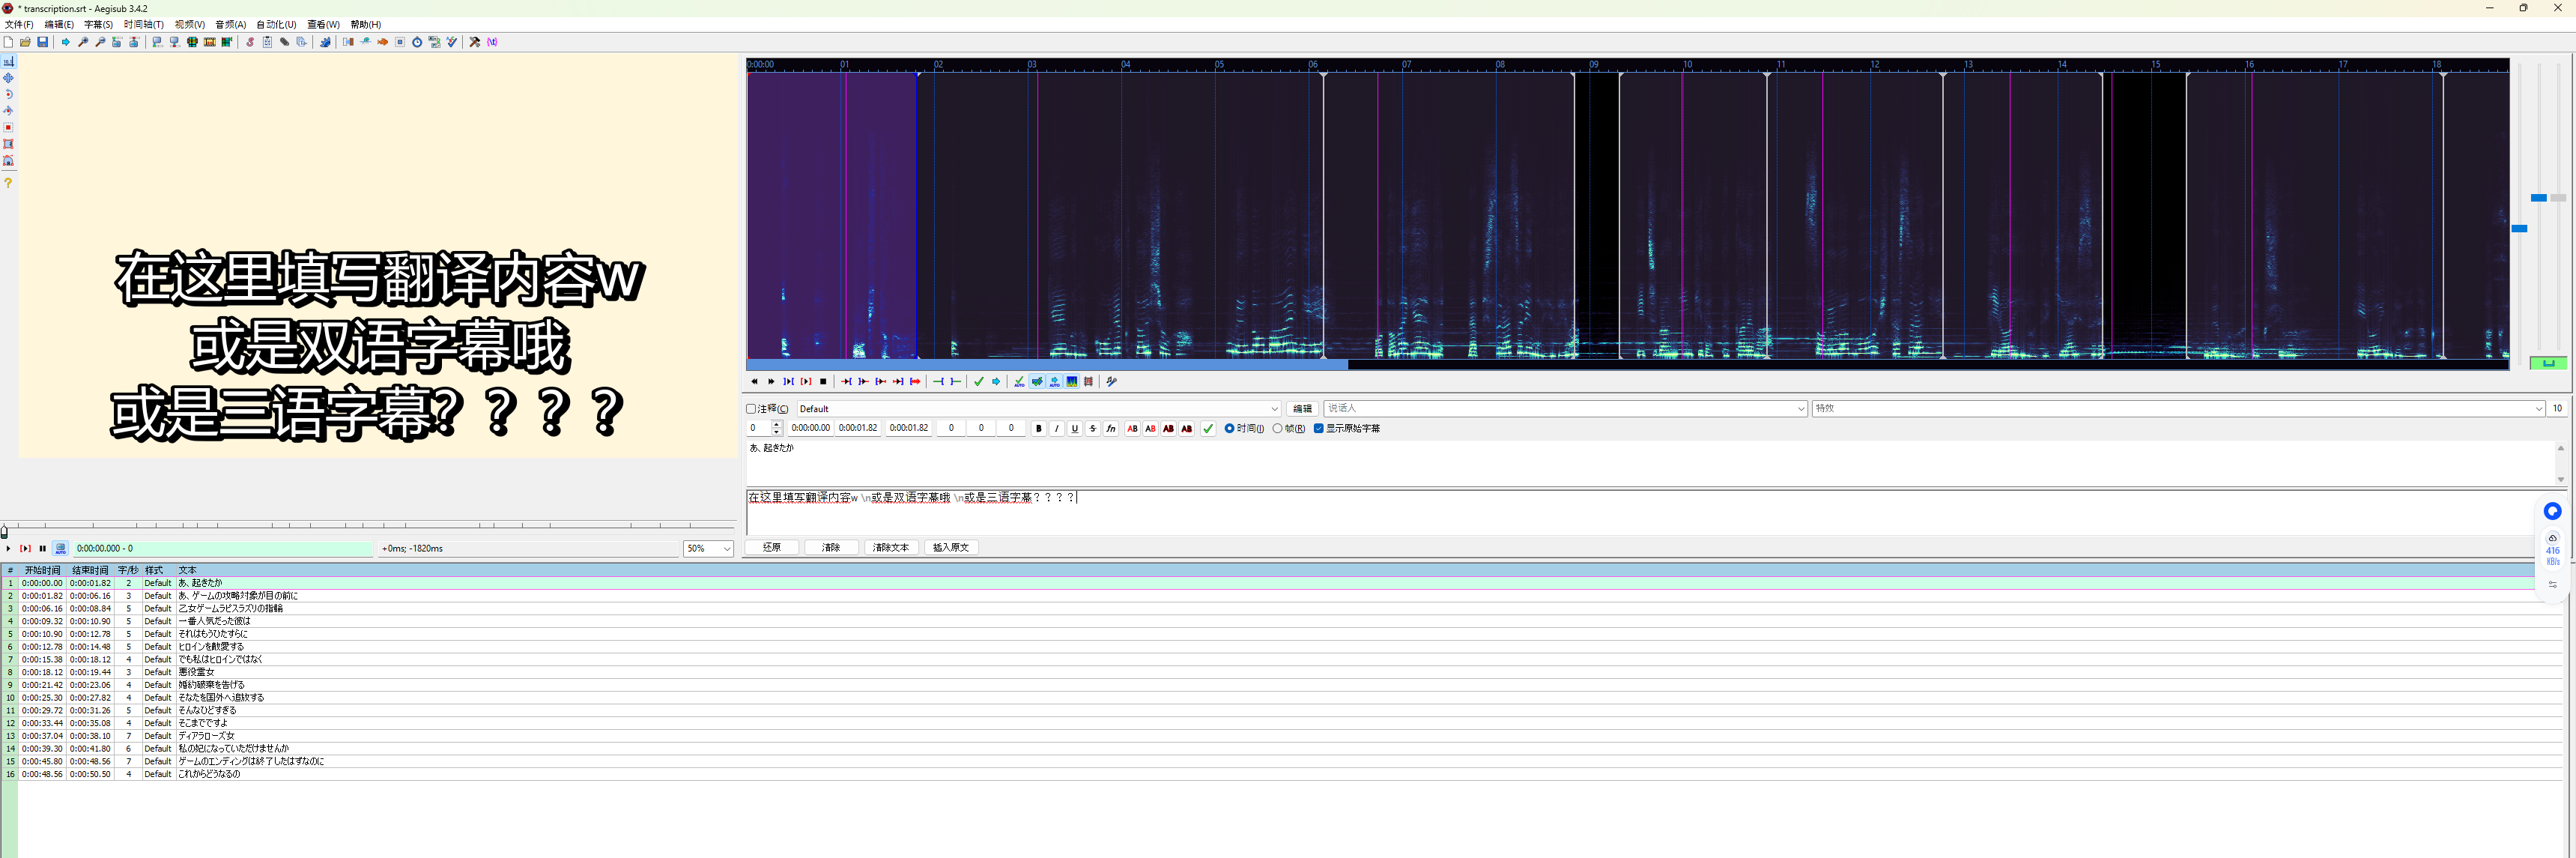Viewport: 2576px width, 858px height.
Task: Uncheck 显示原始字幕 checkbox
Action: (1319, 428)
